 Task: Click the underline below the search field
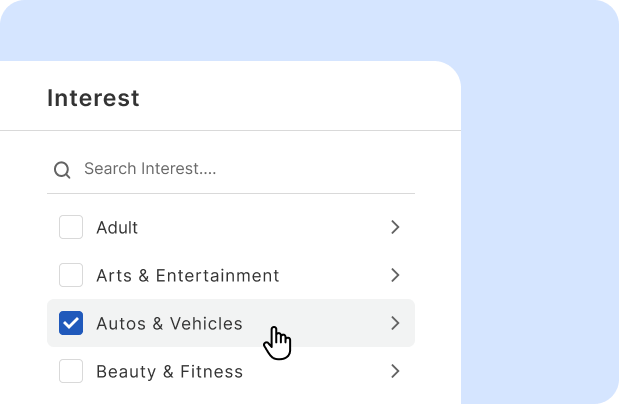coord(230,193)
